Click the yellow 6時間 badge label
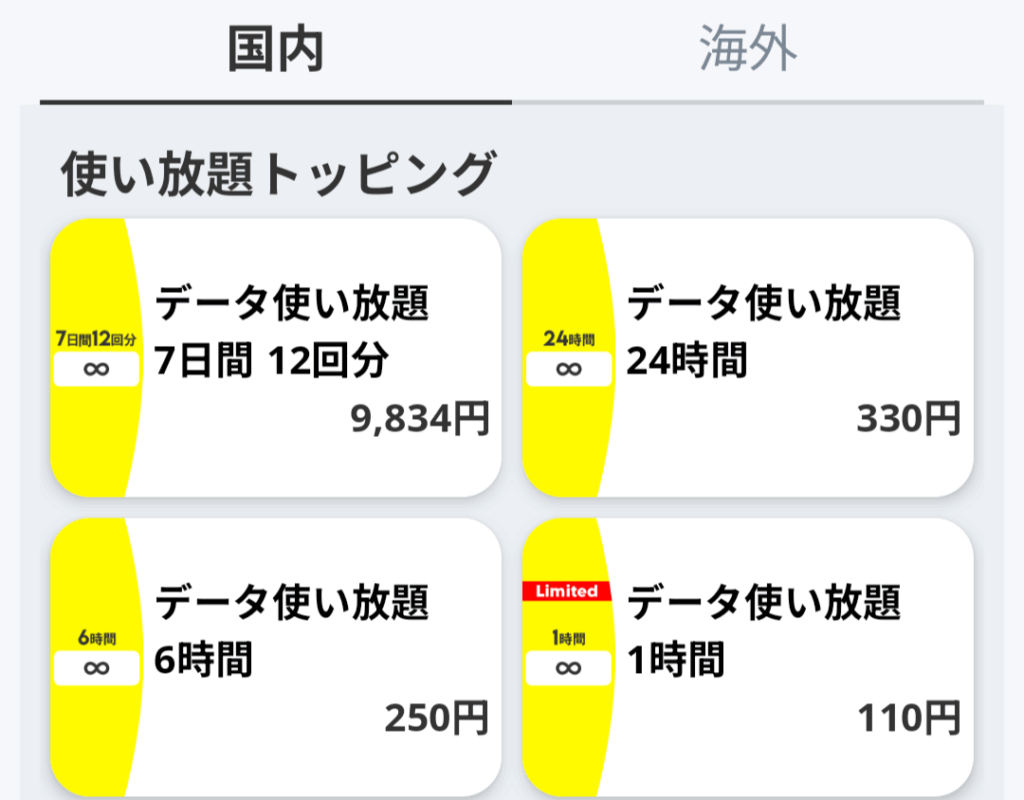 click(97, 637)
